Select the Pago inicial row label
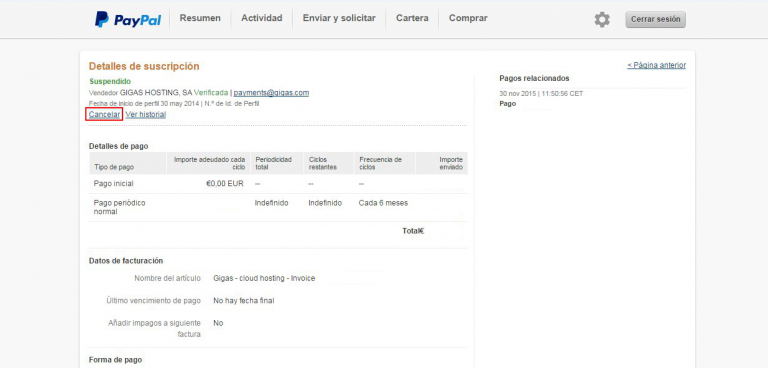Screen dimensions: 768x368 click(114, 184)
